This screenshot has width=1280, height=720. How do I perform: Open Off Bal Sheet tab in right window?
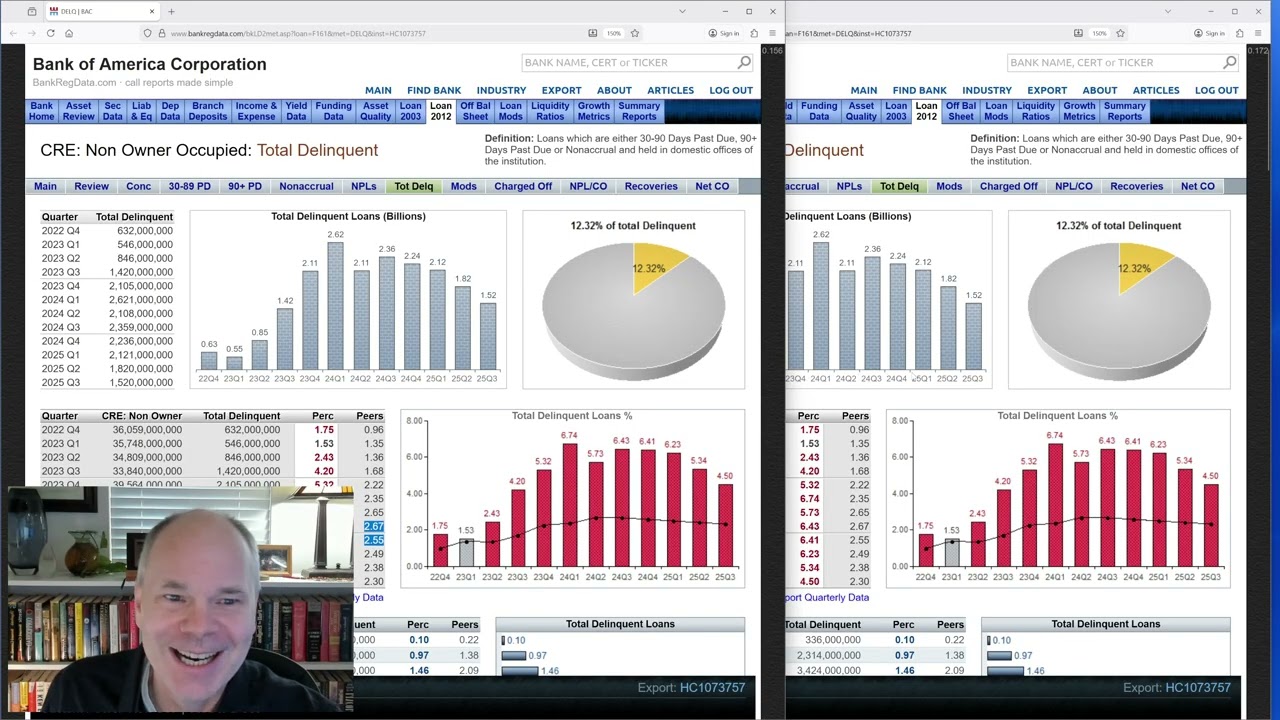point(961,111)
